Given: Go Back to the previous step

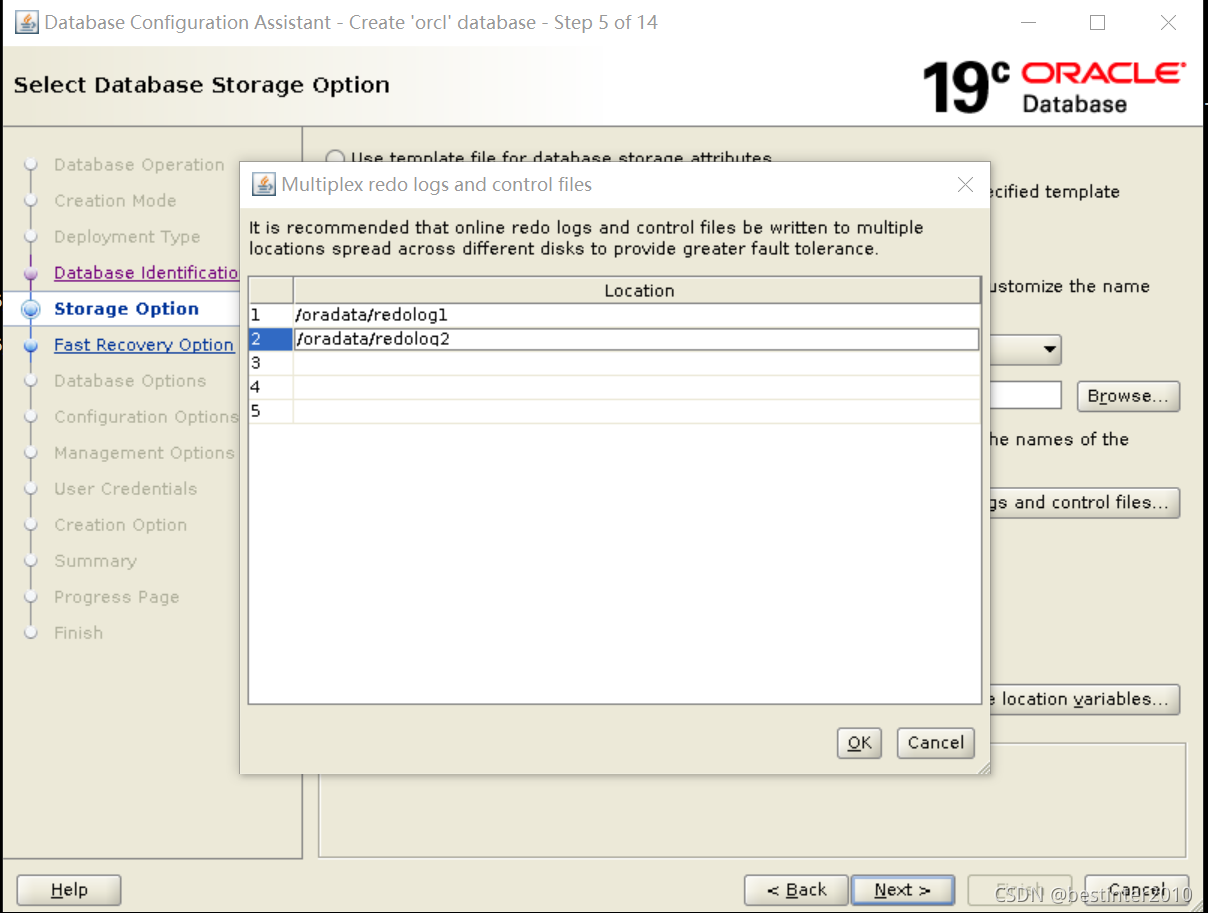Looking at the screenshot, I should [796, 890].
